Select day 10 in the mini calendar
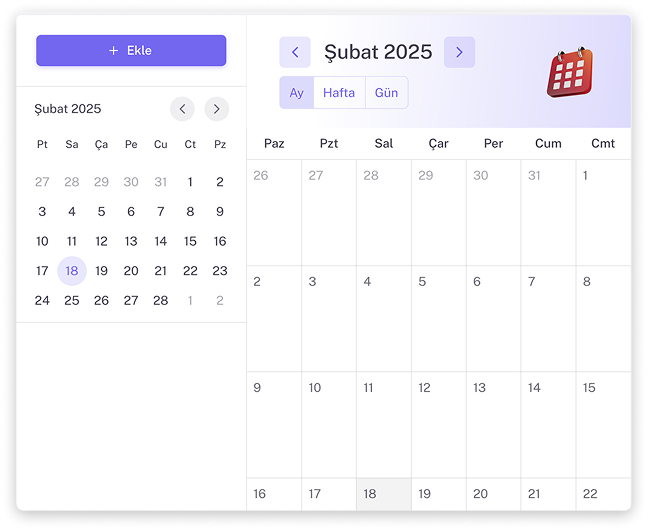 [x=42, y=241]
